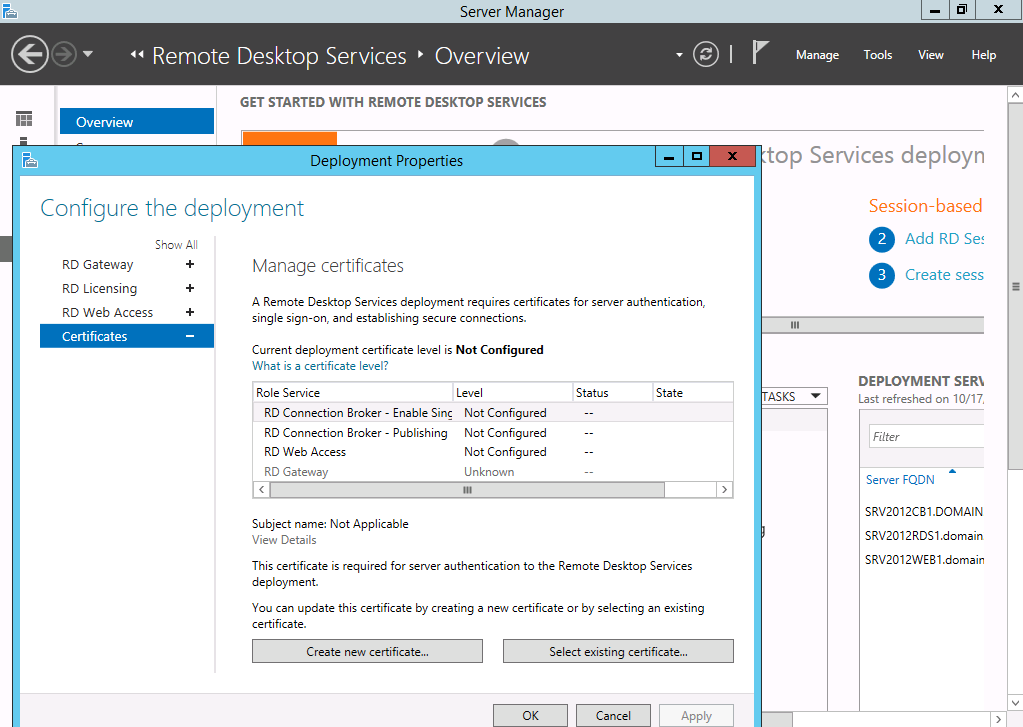Select Overview in the left navigation
The width and height of the screenshot is (1023, 727).
[x=137, y=121]
